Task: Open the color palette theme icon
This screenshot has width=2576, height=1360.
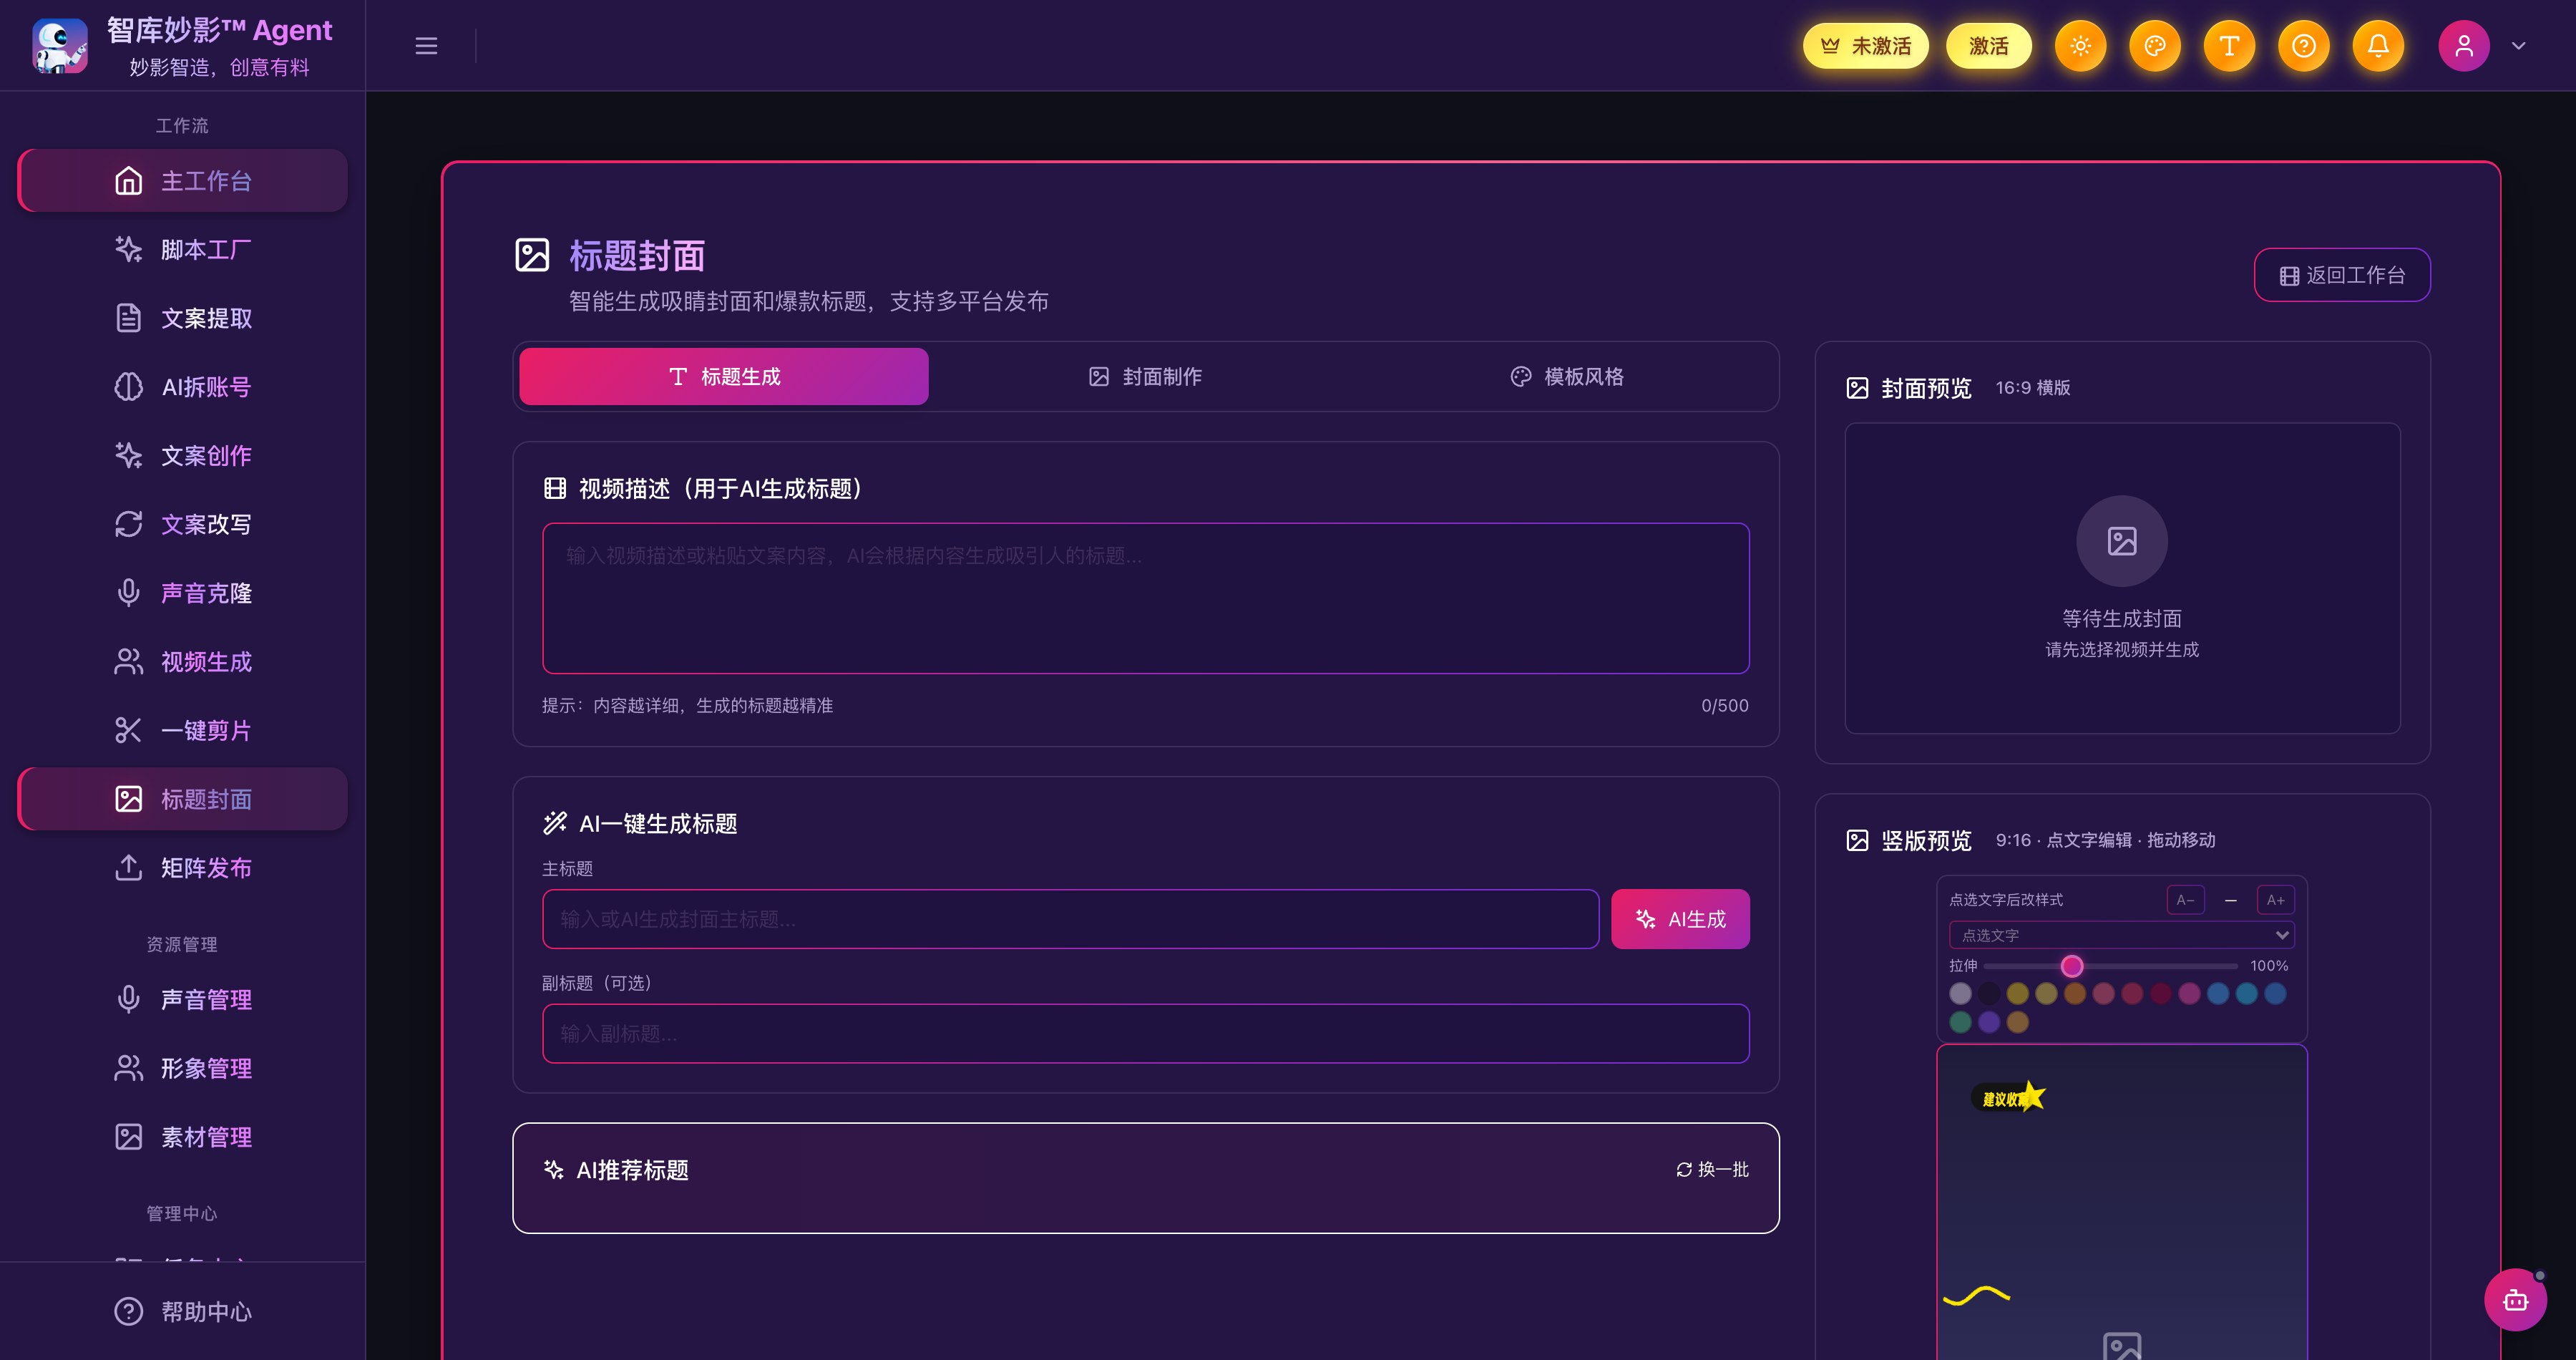Action: coord(2155,46)
